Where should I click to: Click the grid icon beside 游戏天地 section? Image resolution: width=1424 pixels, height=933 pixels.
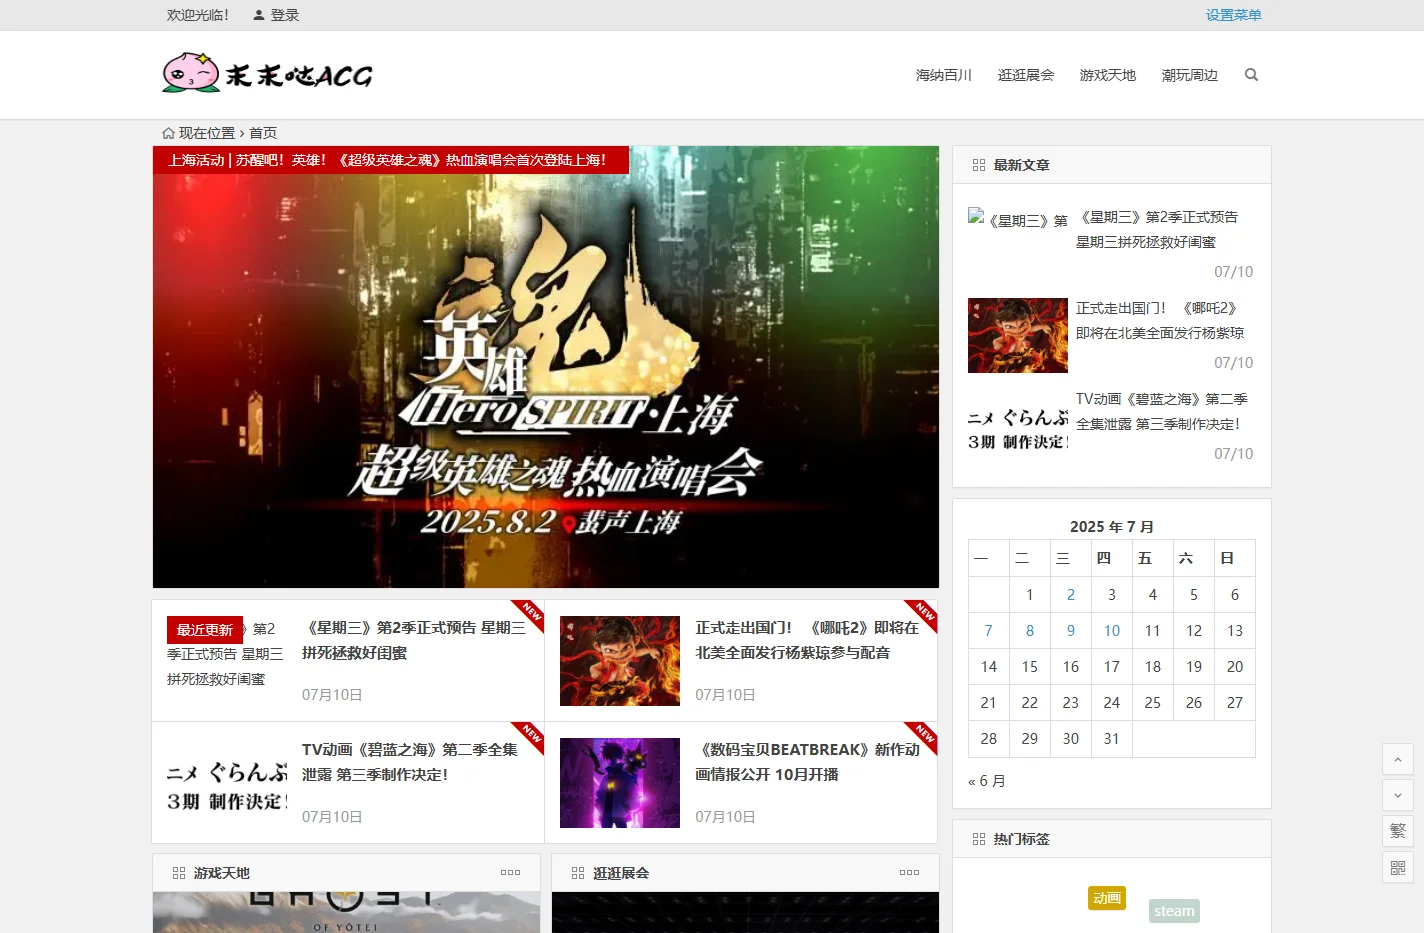[x=179, y=873]
